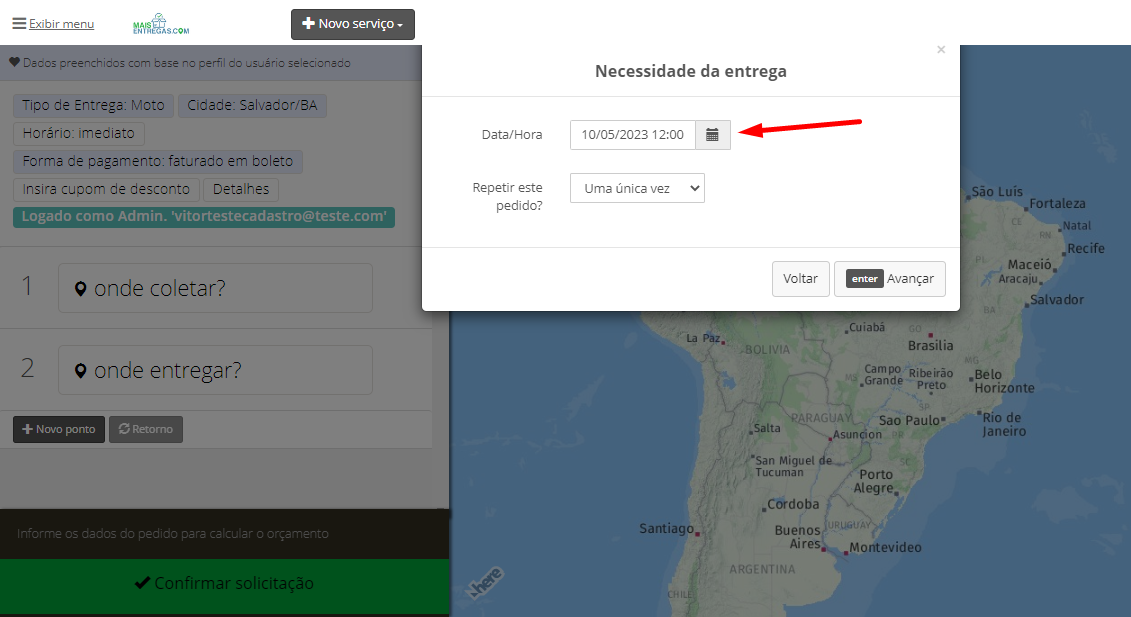The width and height of the screenshot is (1131, 617).
Task: Click the MaisEntregas.com logo
Action: [161, 25]
